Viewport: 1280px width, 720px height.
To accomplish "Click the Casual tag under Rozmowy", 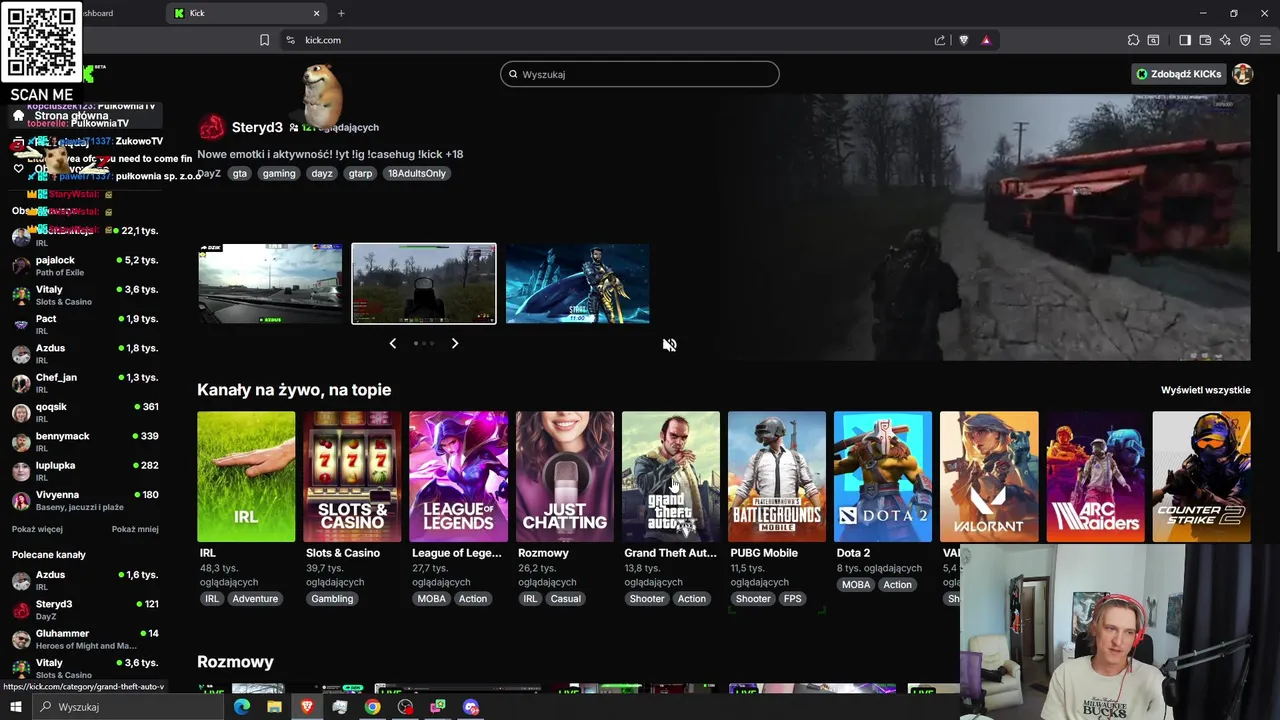I will [x=565, y=599].
